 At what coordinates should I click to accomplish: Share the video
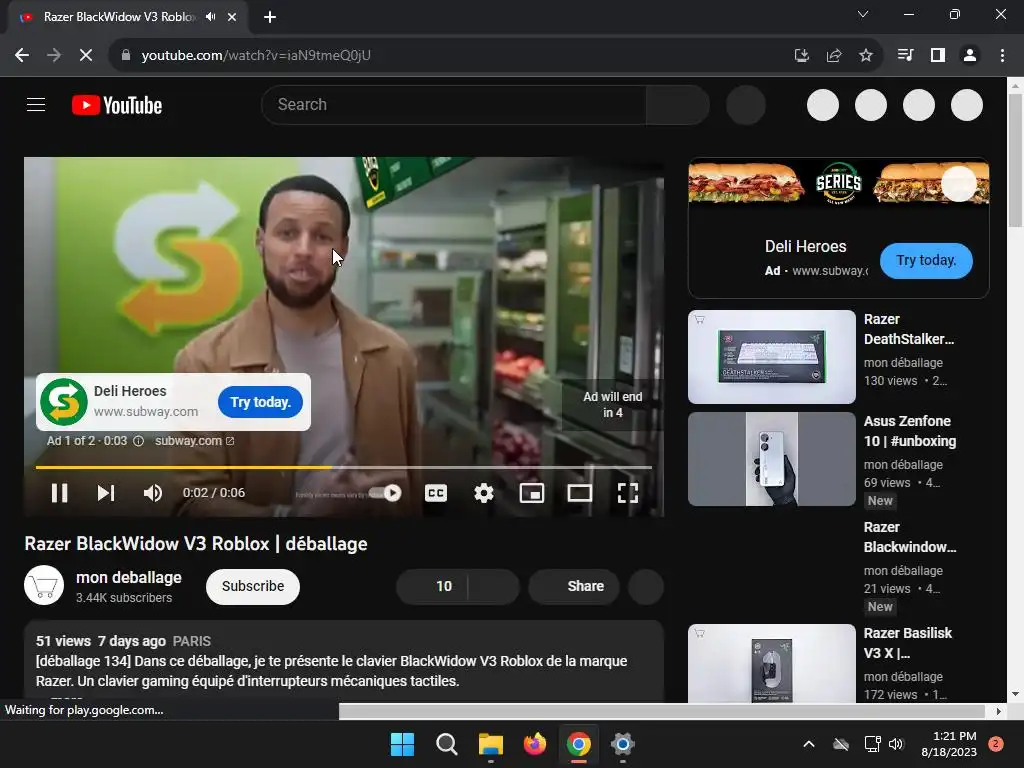(x=574, y=586)
